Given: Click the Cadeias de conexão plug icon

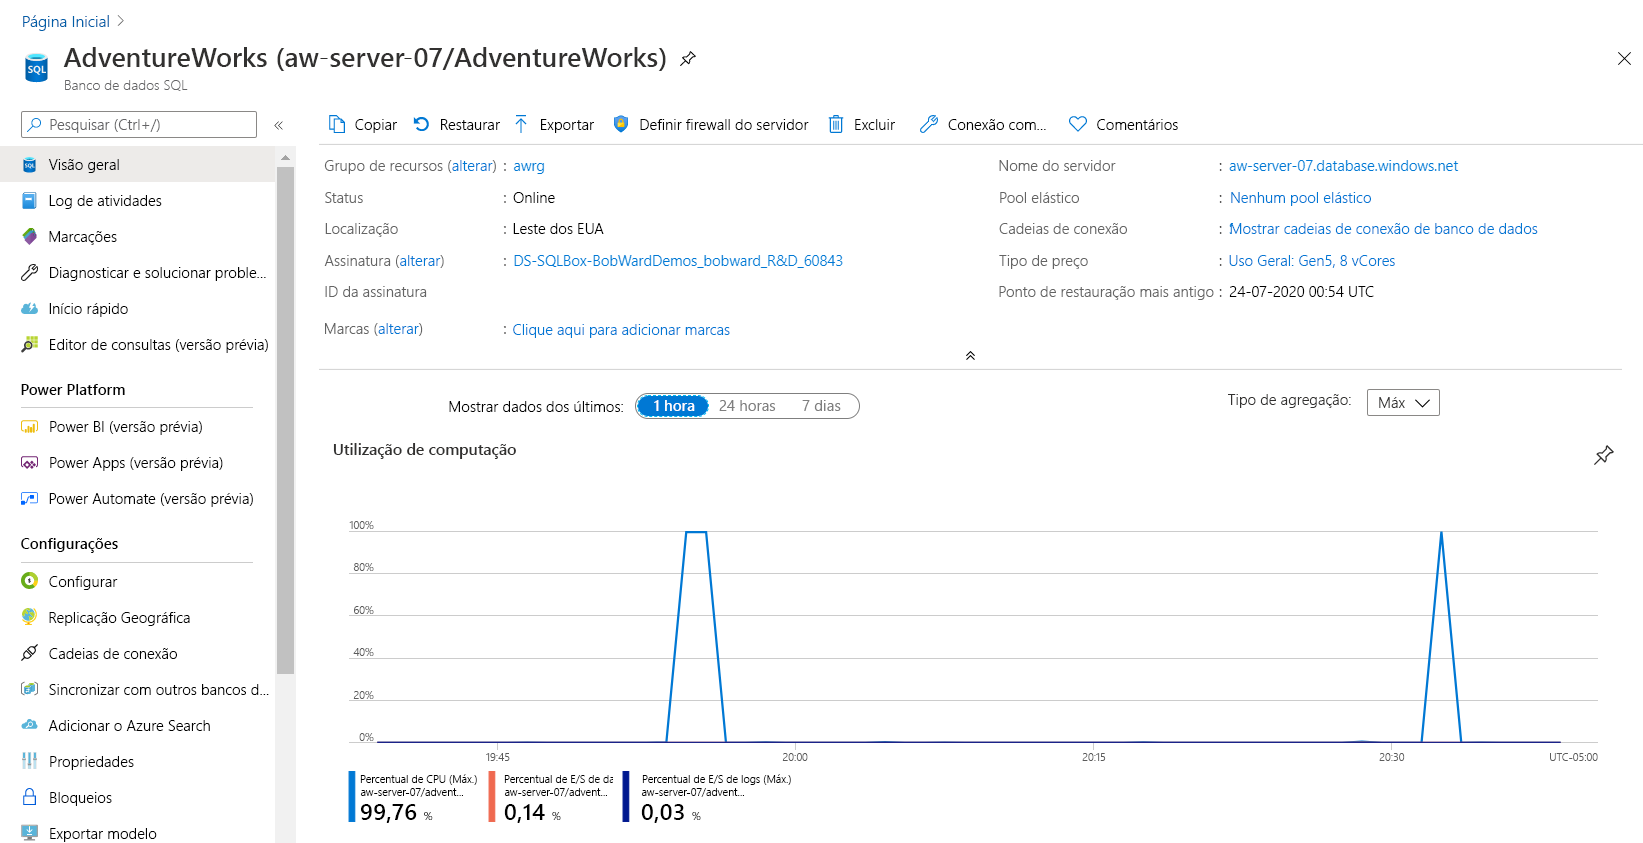Looking at the screenshot, I should point(30,653).
